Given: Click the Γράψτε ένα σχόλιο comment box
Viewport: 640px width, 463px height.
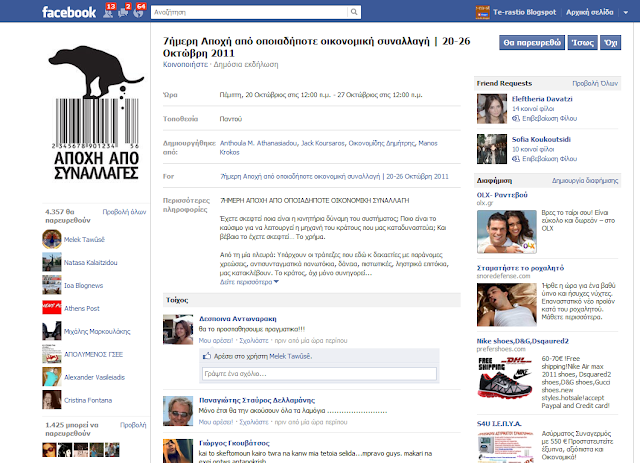Looking at the screenshot, I should point(319,374).
